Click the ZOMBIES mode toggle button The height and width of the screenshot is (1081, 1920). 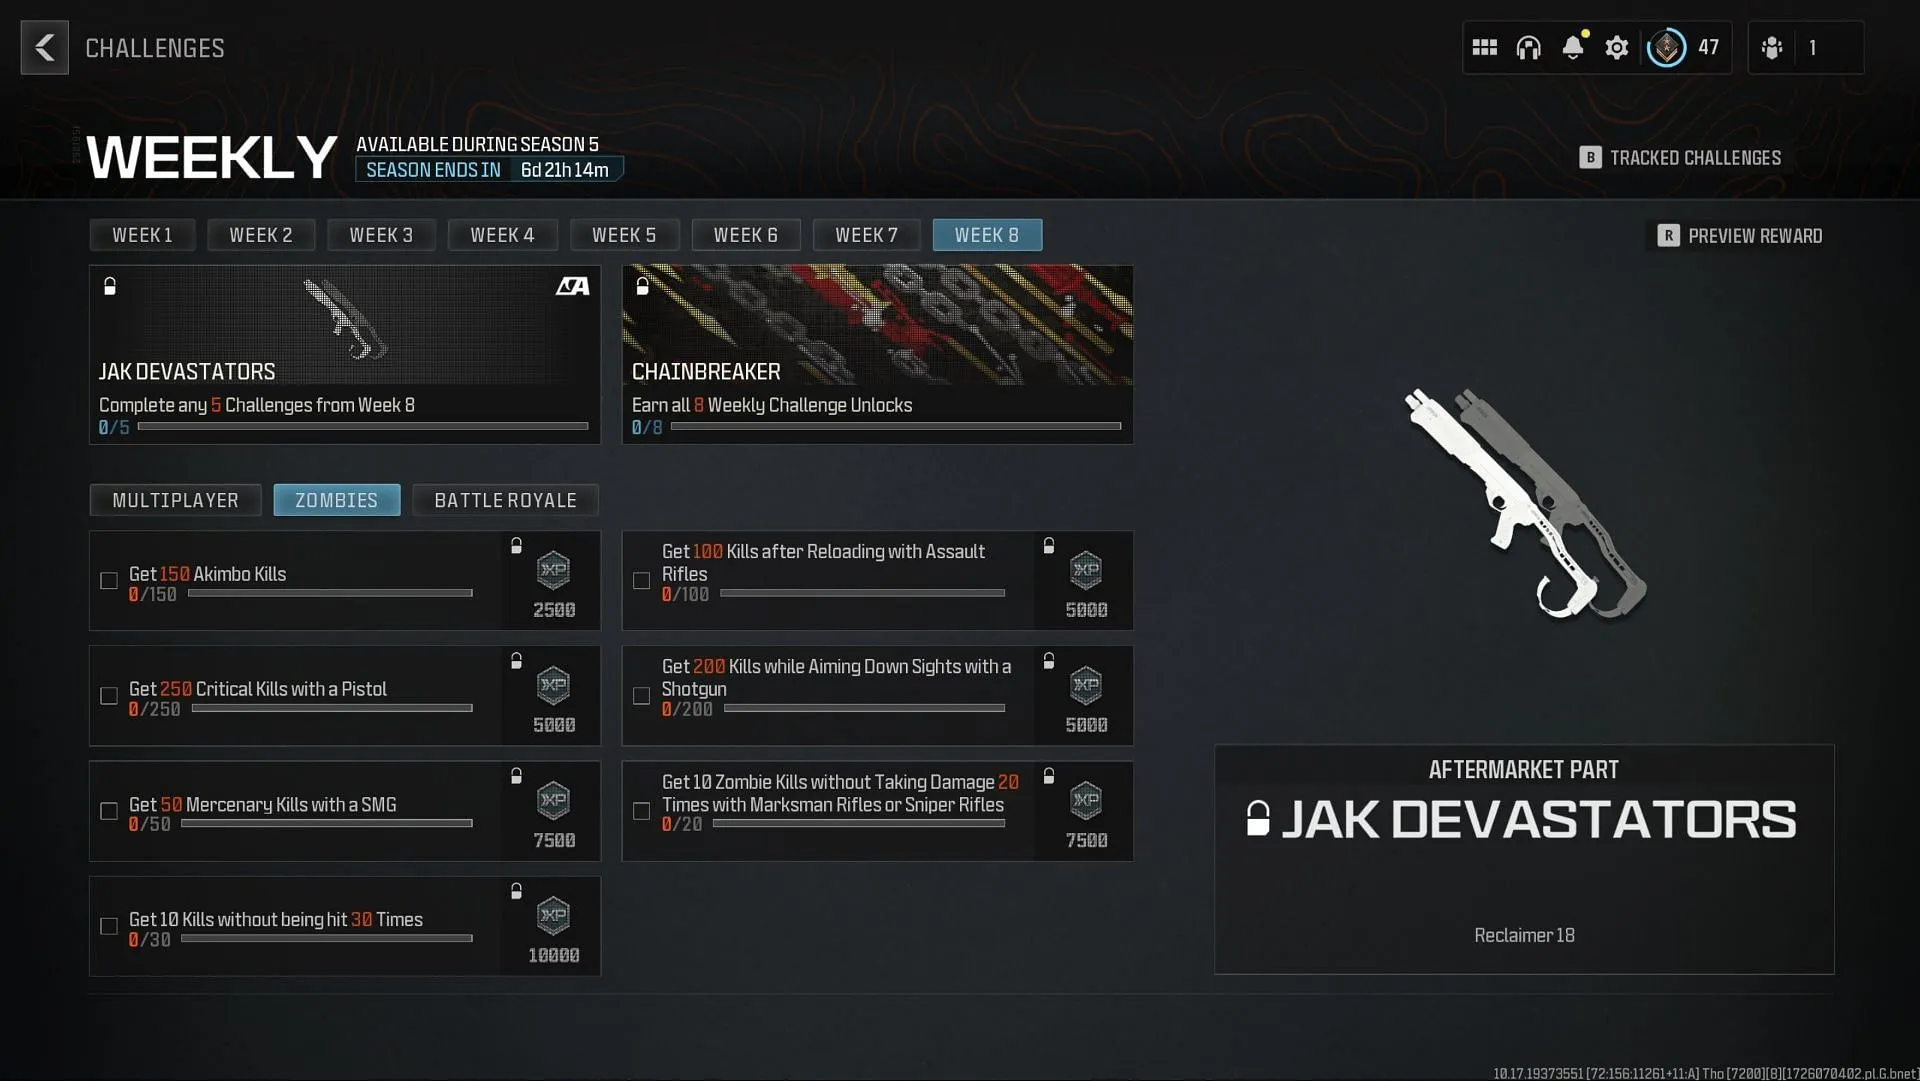(x=336, y=500)
